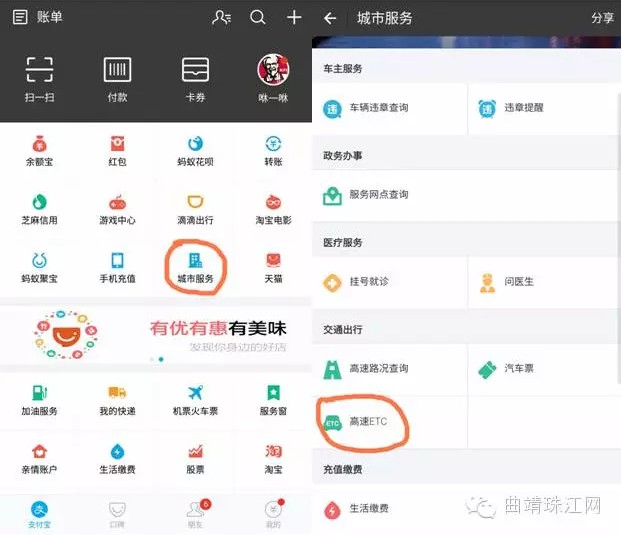The image size is (622, 535).
Task: Tap the 有优有惠有美味 promo banner
Action: pyautogui.click(x=155, y=335)
